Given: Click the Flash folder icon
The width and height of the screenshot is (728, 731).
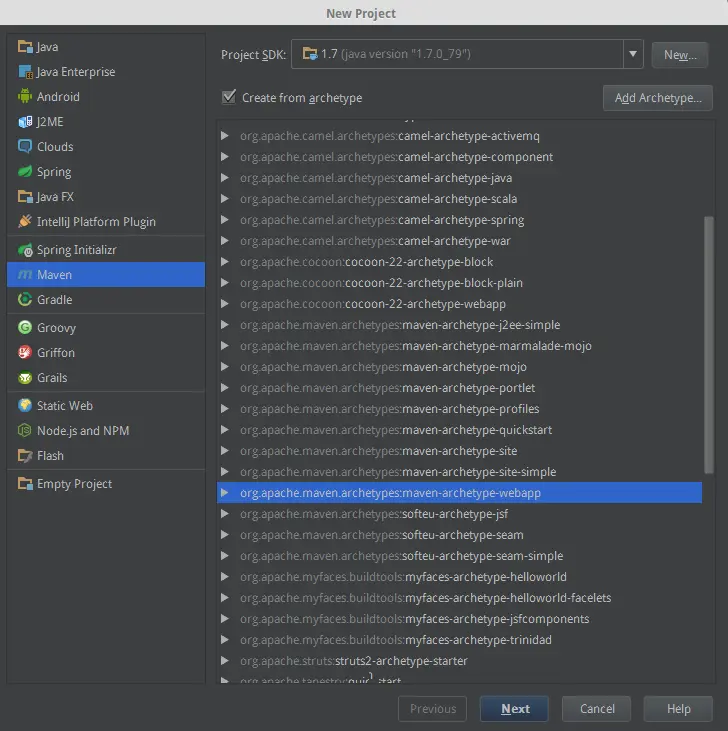Looking at the screenshot, I should (25, 455).
